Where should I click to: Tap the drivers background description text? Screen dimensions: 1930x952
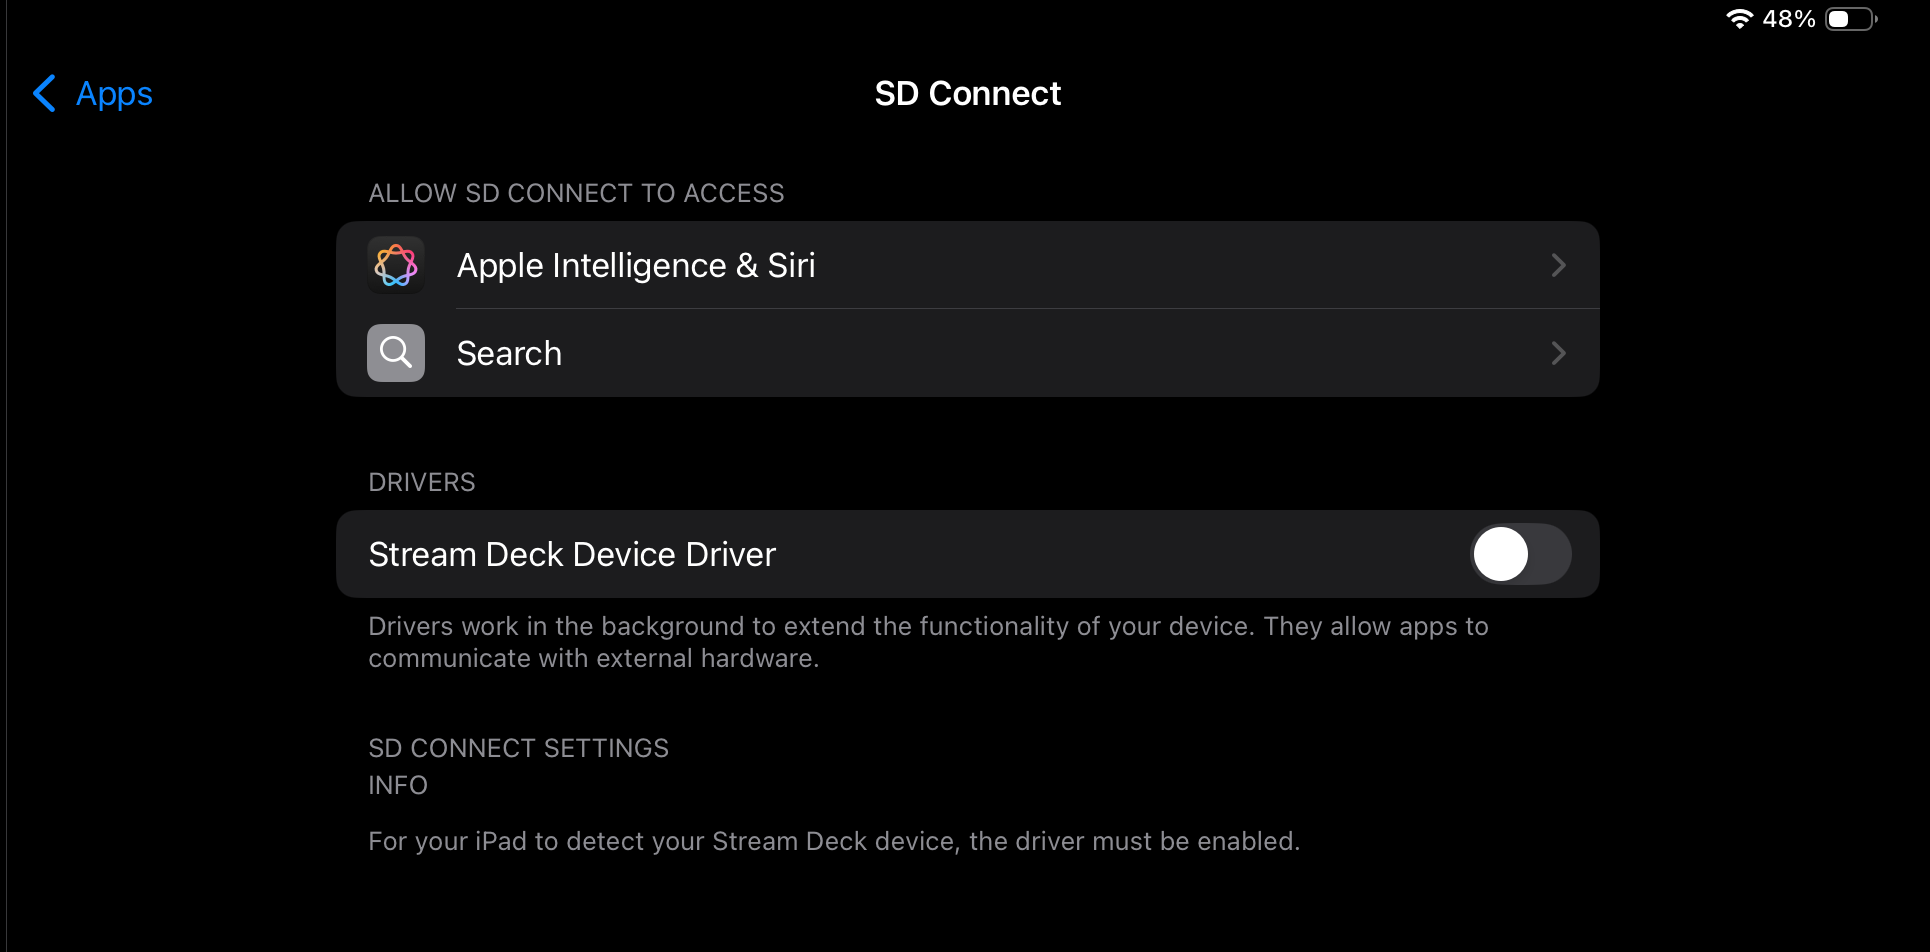pos(928,642)
